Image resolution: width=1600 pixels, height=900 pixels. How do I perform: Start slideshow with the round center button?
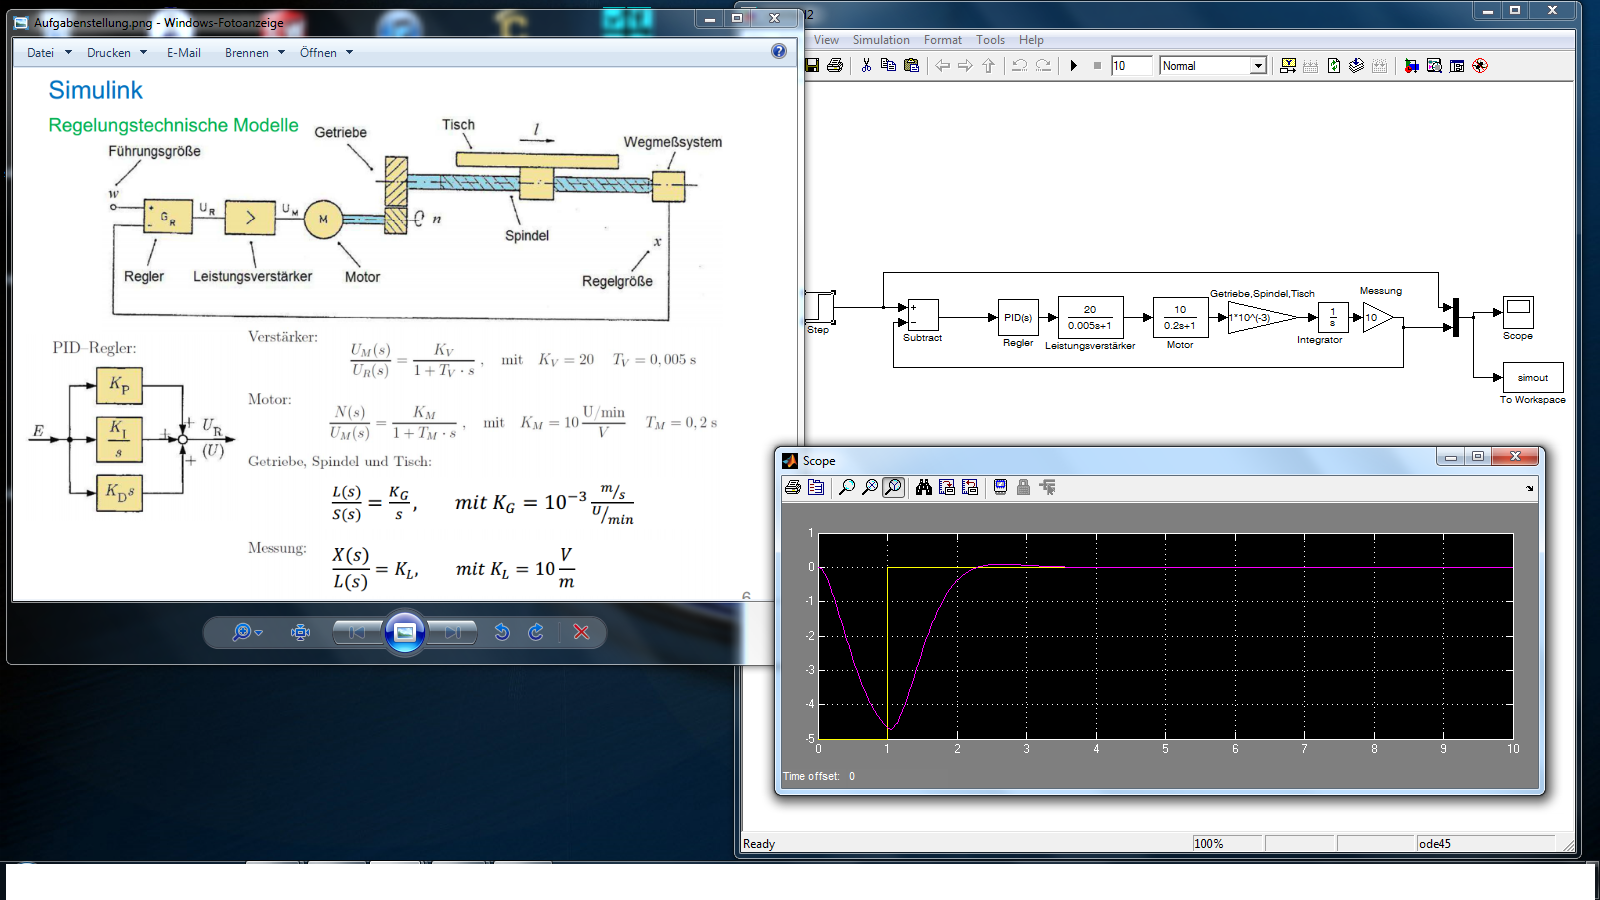click(405, 632)
